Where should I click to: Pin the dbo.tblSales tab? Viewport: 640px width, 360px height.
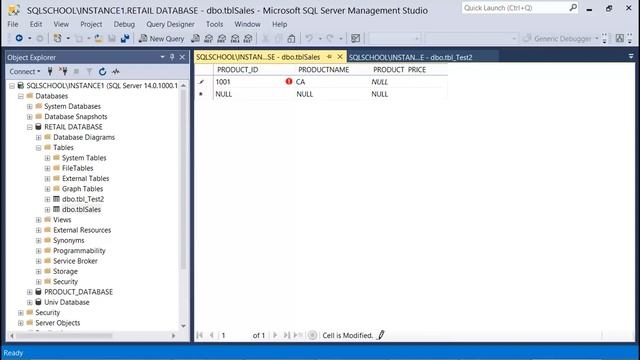329,57
